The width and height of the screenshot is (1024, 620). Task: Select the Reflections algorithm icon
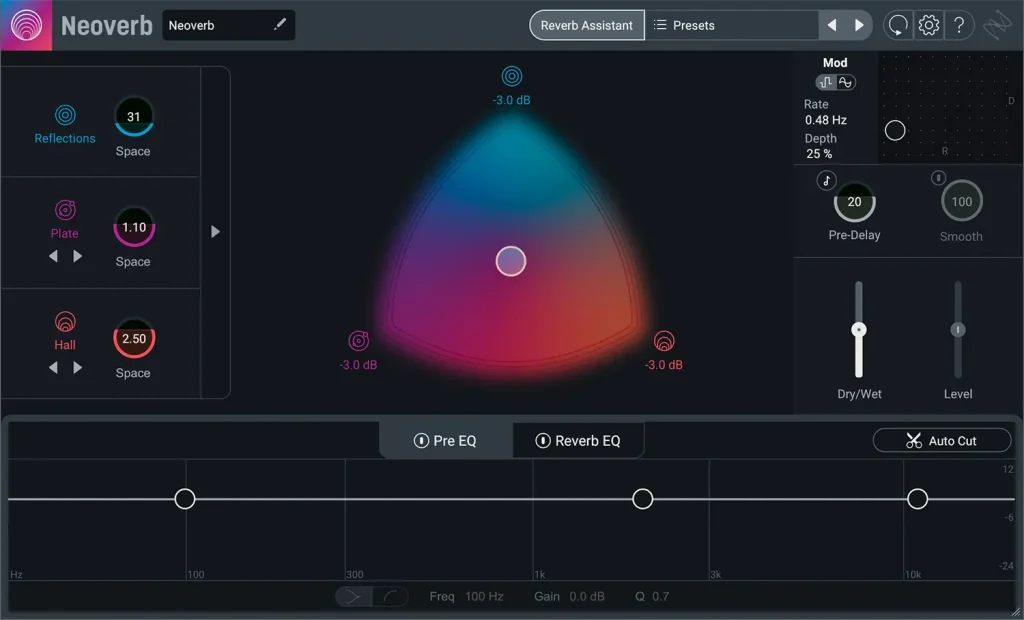pyautogui.click(x=63, y=117)
